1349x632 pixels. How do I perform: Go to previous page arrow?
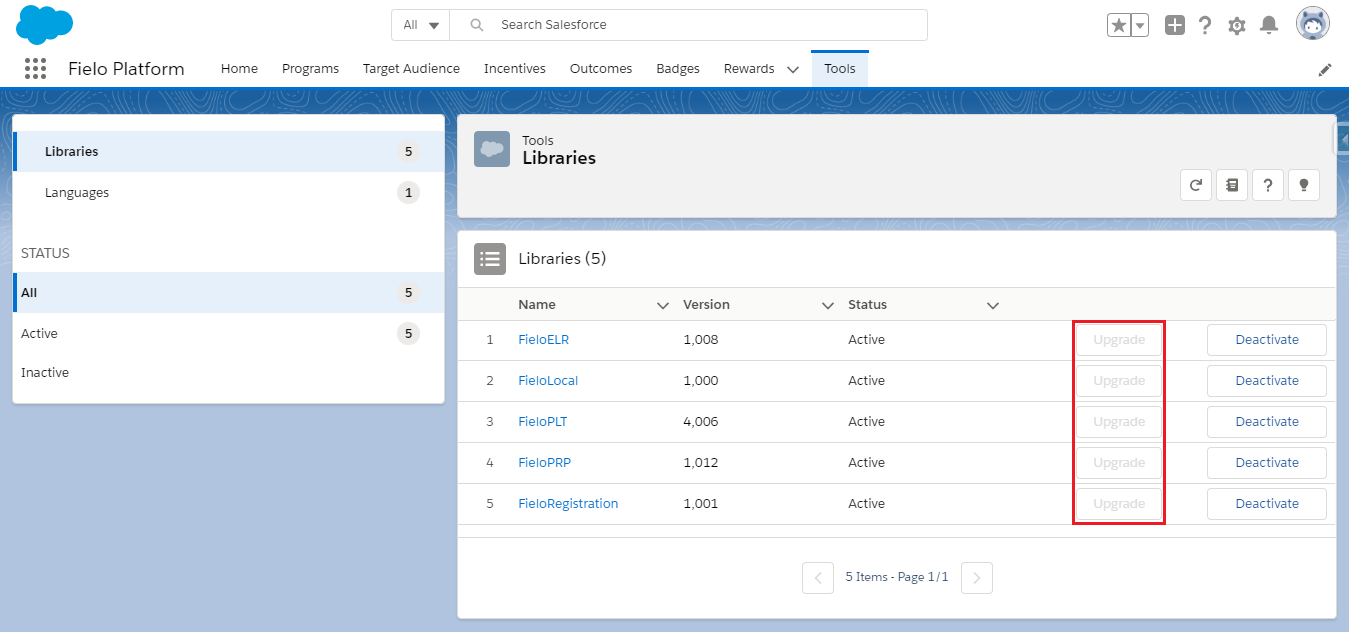click(x=818, y=578)
